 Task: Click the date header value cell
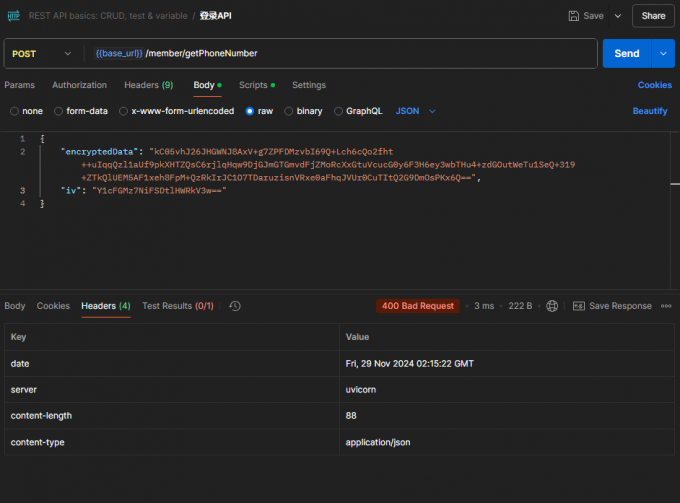pyautogui.click(x=507, y=364)
